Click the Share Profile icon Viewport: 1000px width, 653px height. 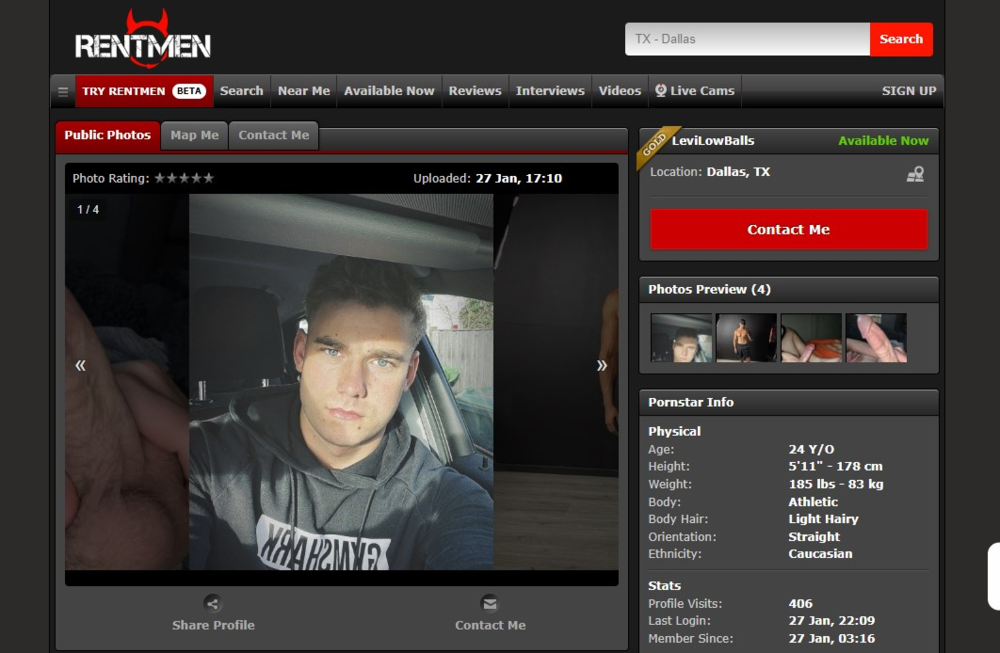(x=212, y=603)
